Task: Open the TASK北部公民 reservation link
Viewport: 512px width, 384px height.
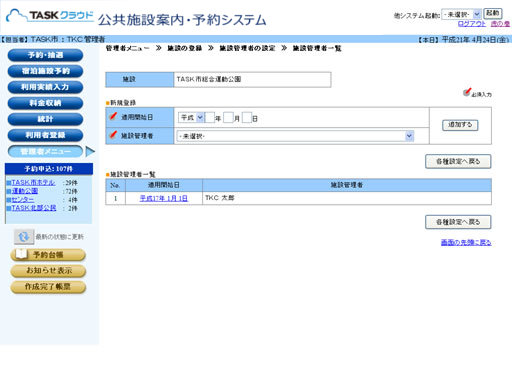Action: [x=34, y=208]
